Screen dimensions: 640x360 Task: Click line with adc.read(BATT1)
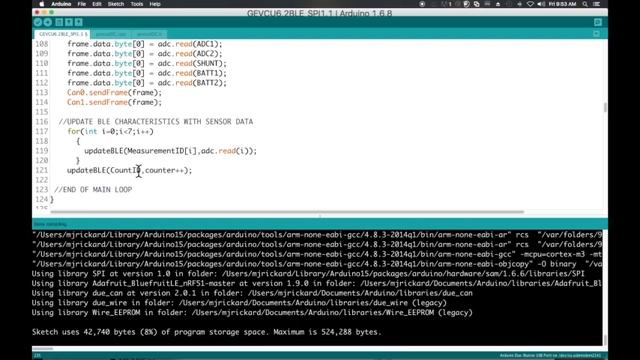(x=147, y=73)
